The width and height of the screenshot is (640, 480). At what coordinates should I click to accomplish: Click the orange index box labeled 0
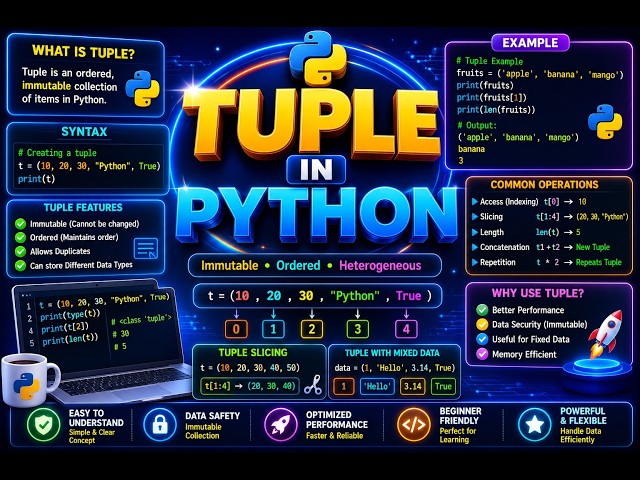(x=236, y=329)
